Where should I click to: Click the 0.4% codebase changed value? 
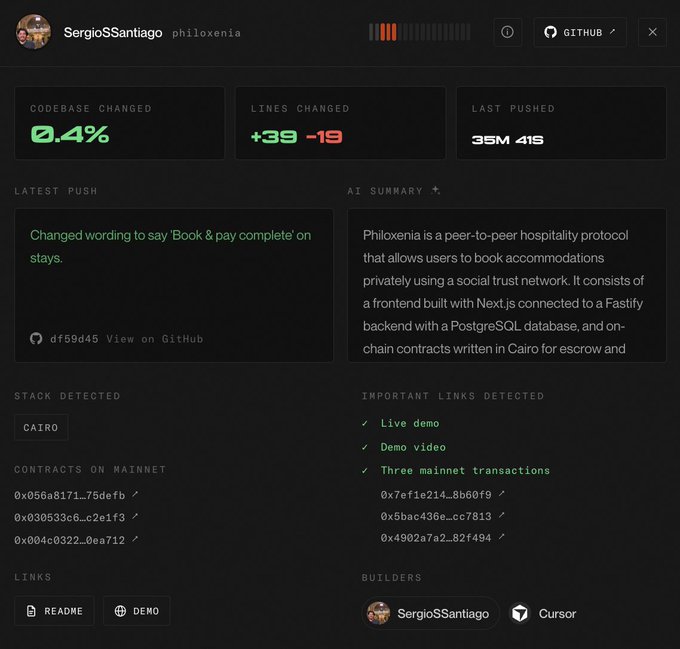pos(70,134)
